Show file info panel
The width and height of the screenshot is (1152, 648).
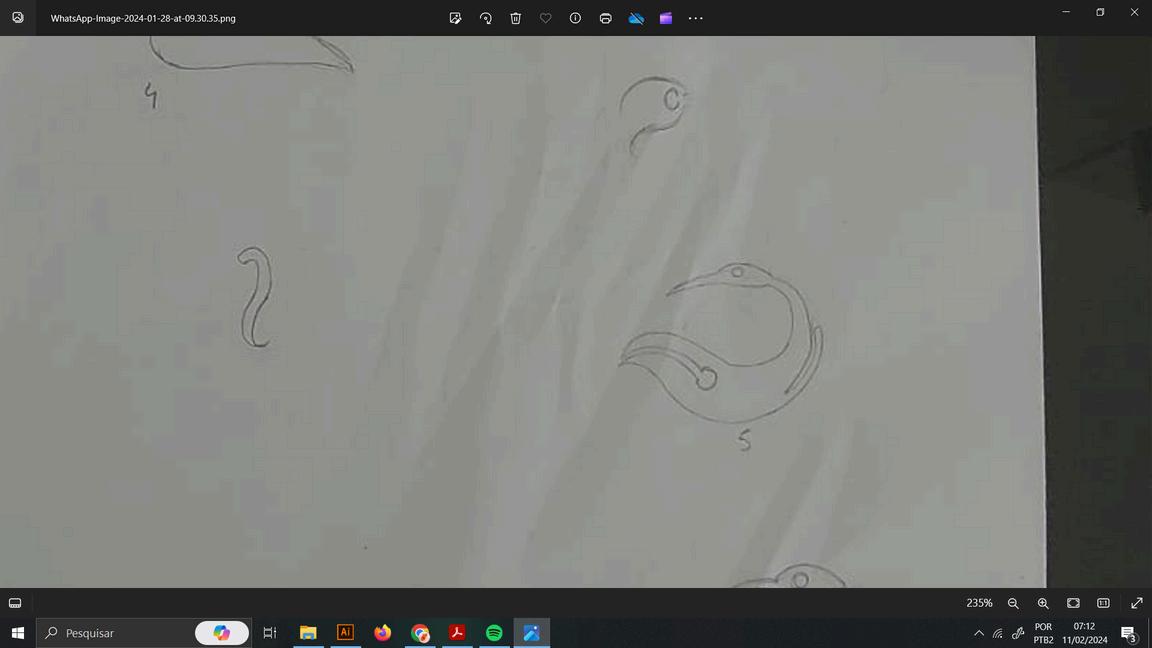click(x=575, y=18)
